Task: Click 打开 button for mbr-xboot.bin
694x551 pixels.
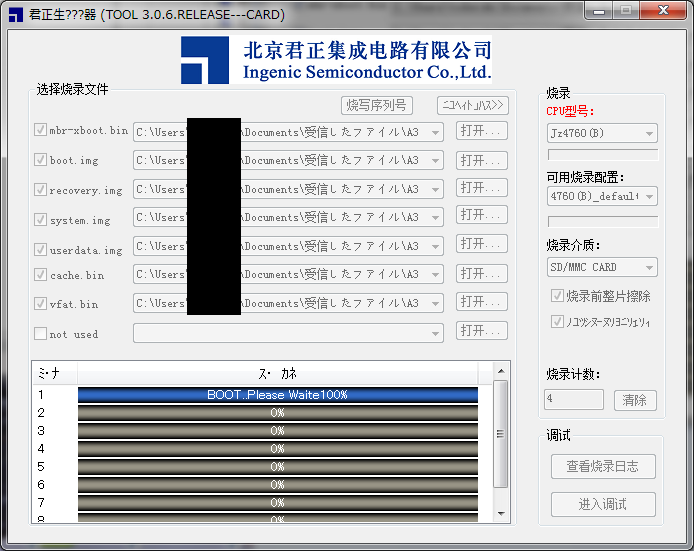Action: pyautogui.click(x=482, y=131)
